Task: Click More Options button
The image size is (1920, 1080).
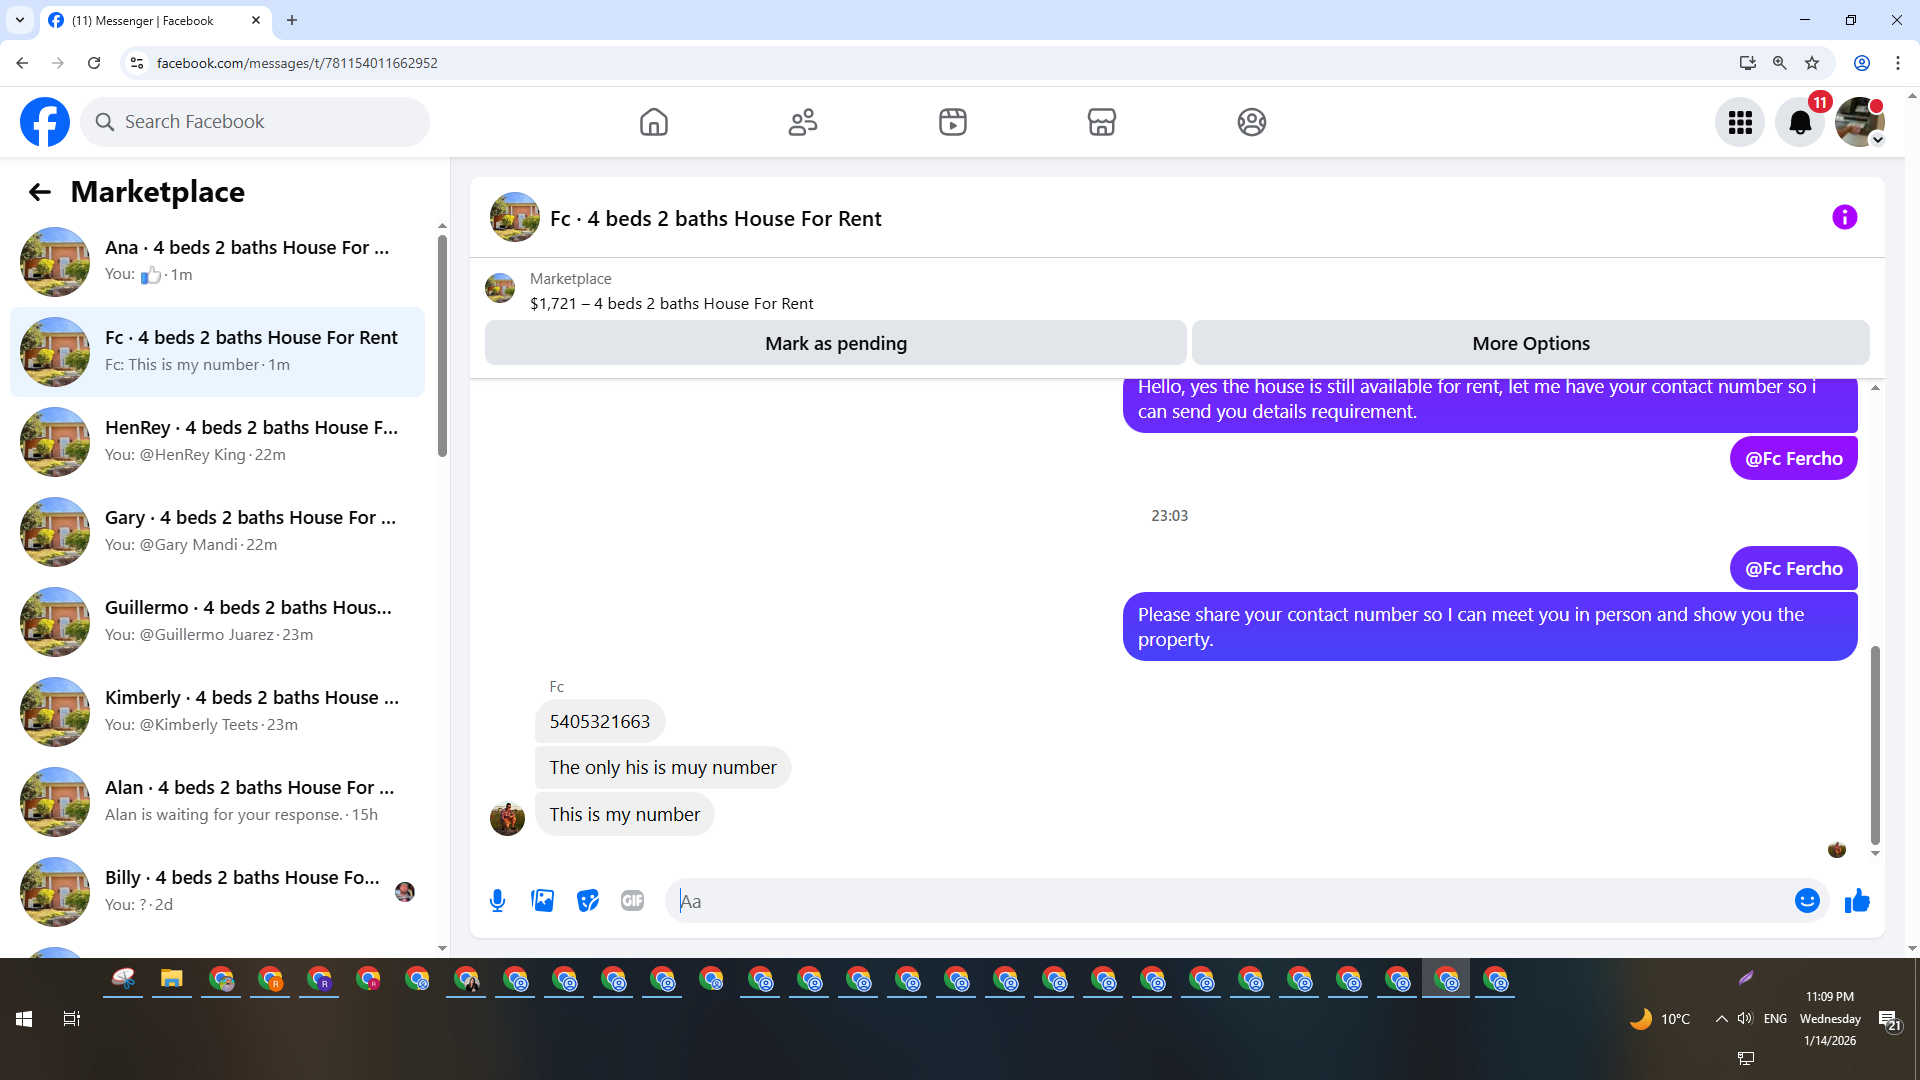Action: pyautogui.click(x=1530, y=344)
